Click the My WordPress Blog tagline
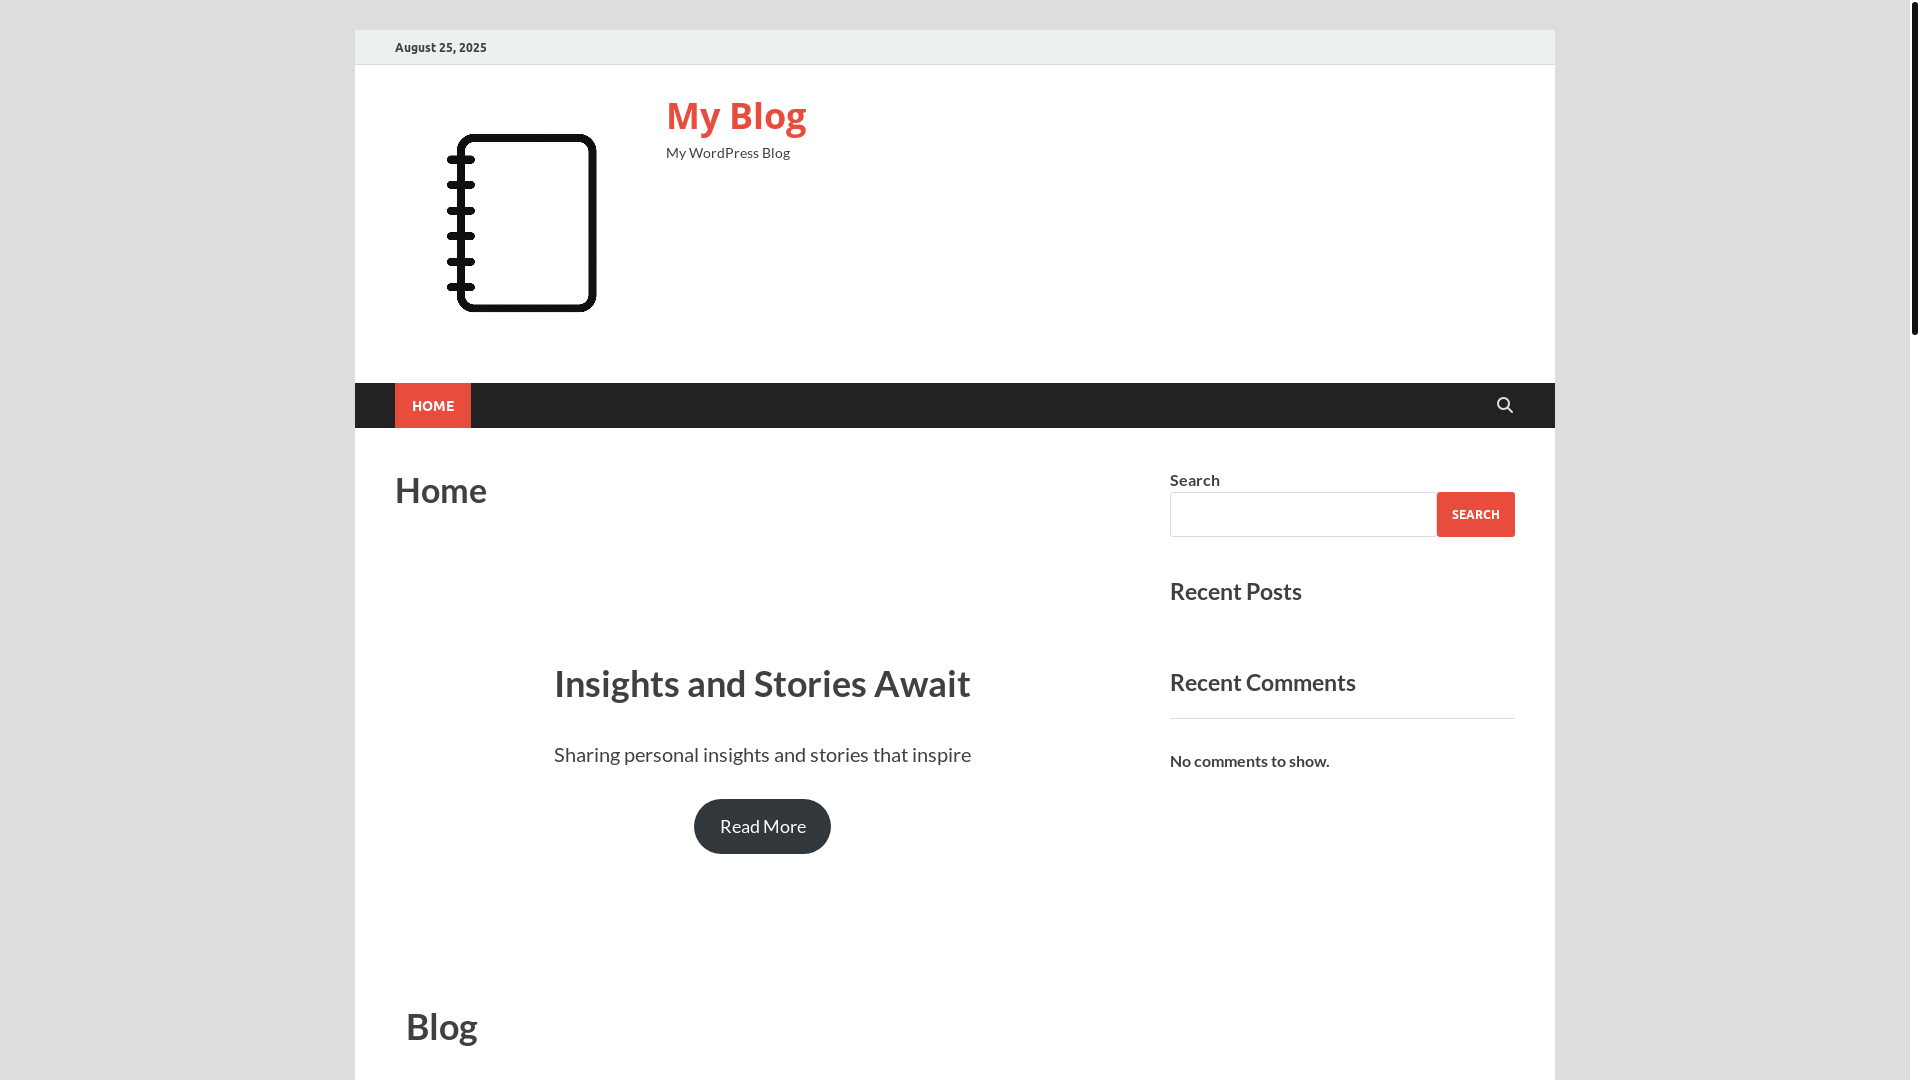1920x1080 pixels. coord(728,153)
